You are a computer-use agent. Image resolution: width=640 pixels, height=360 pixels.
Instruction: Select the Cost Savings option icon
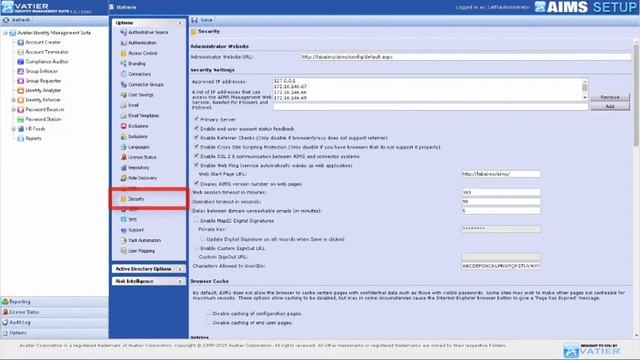123,95
